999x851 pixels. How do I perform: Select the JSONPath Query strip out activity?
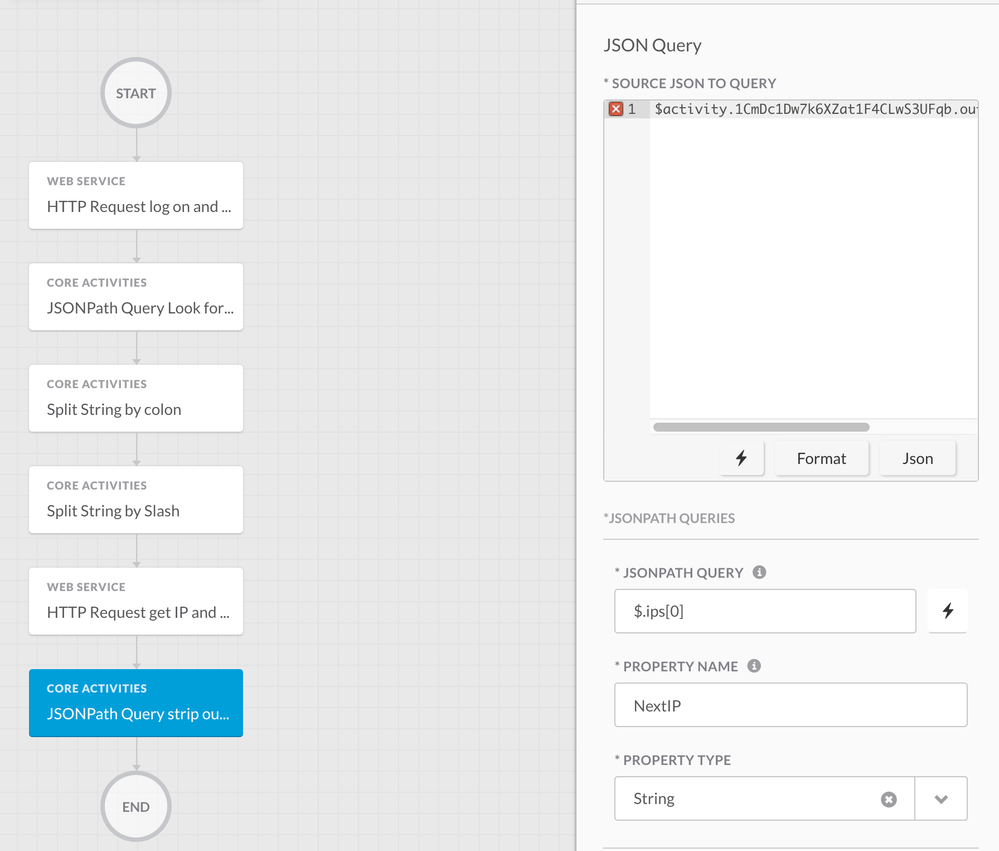point(136,703)
